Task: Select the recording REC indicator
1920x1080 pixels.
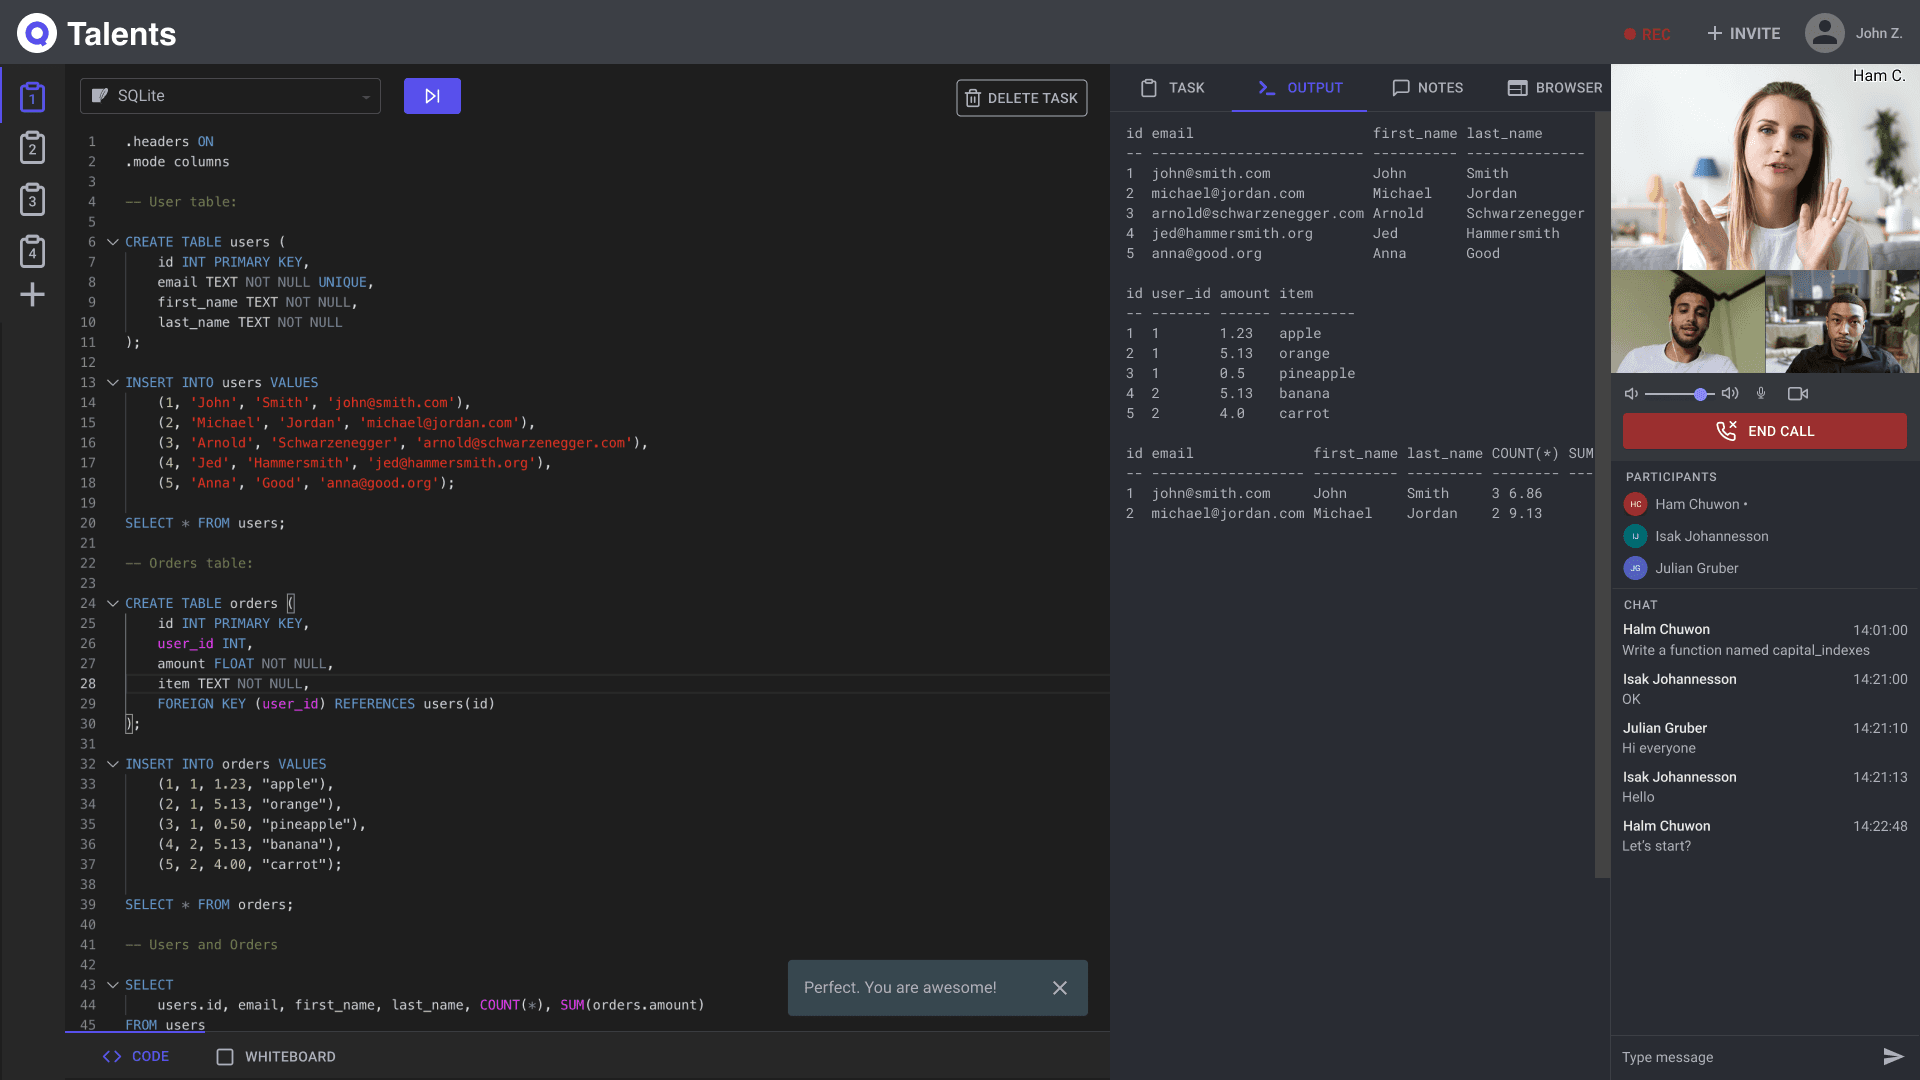Action: click(1648, 32)
